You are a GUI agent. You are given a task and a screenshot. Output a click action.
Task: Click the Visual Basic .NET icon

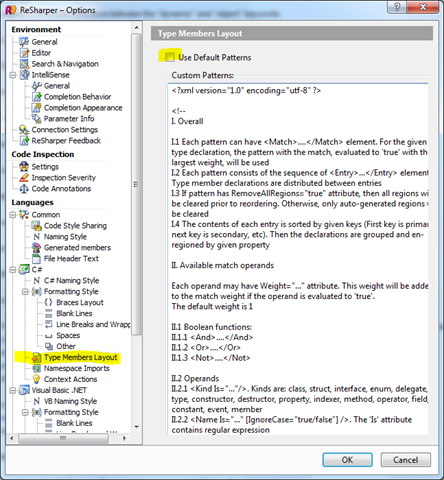(24, 390)
